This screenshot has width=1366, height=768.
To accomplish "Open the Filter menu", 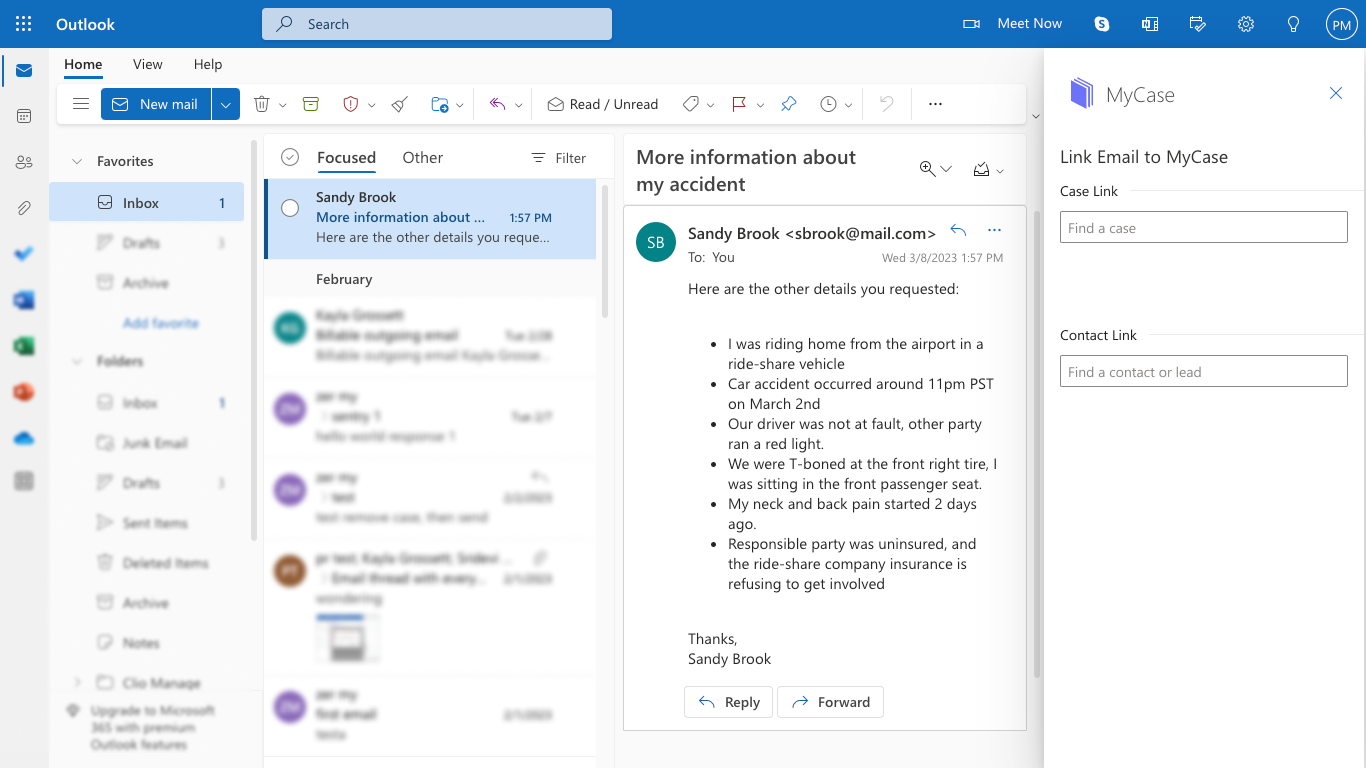I will pyautogui.click(x=558, y=158).
